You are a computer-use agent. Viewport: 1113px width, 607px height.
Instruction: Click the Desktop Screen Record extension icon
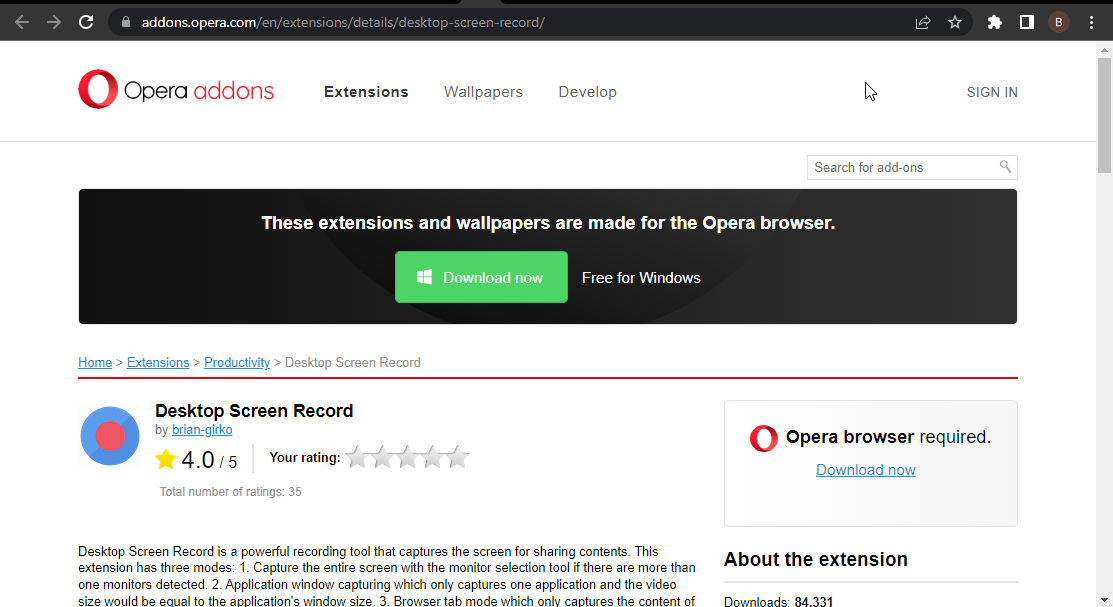(110, 436)
